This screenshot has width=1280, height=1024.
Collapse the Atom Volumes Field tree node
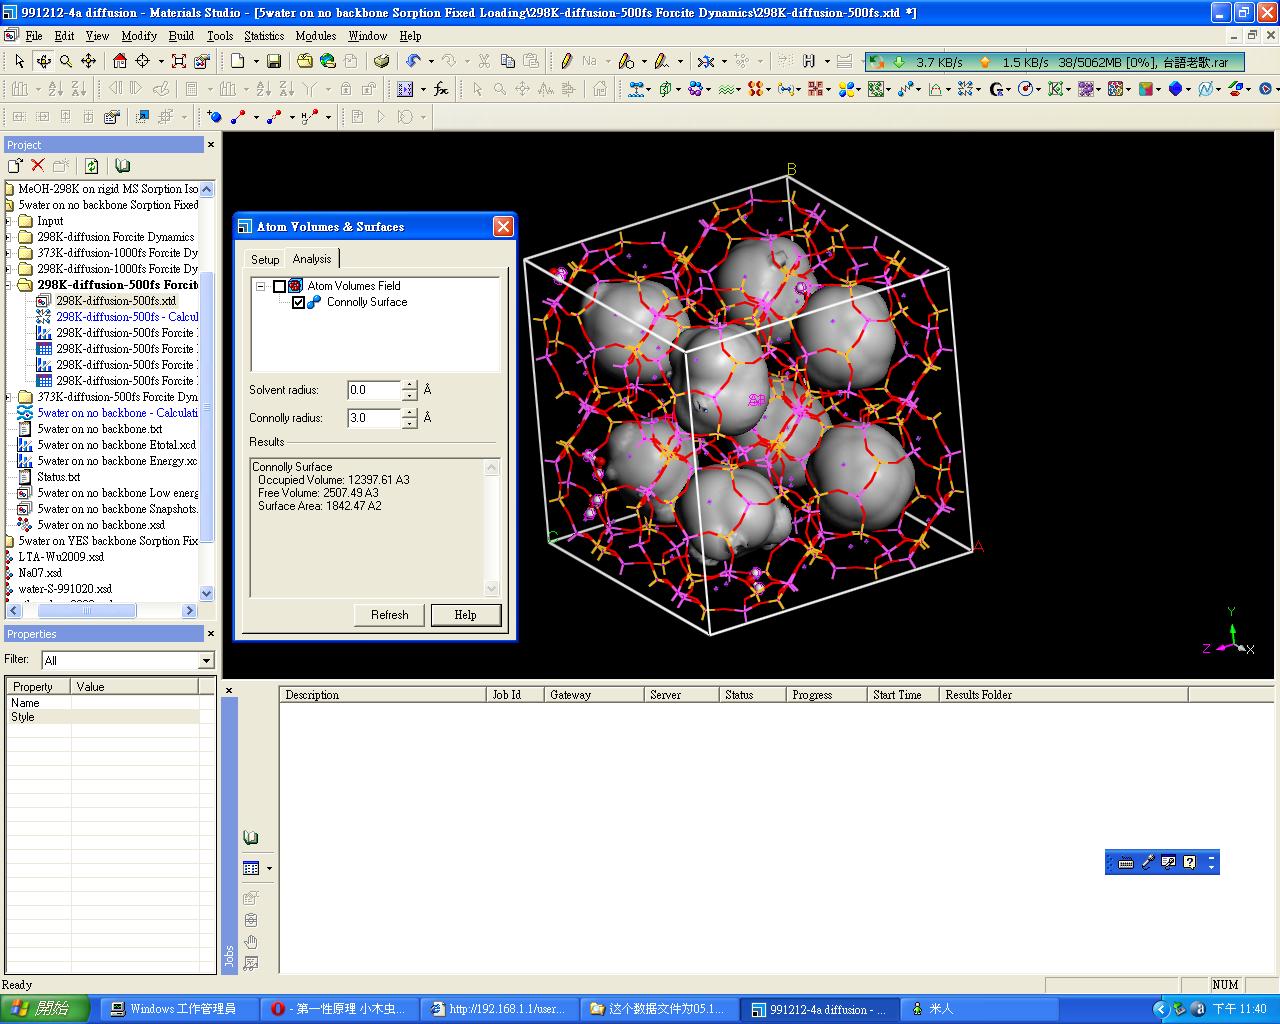(260, 286)
